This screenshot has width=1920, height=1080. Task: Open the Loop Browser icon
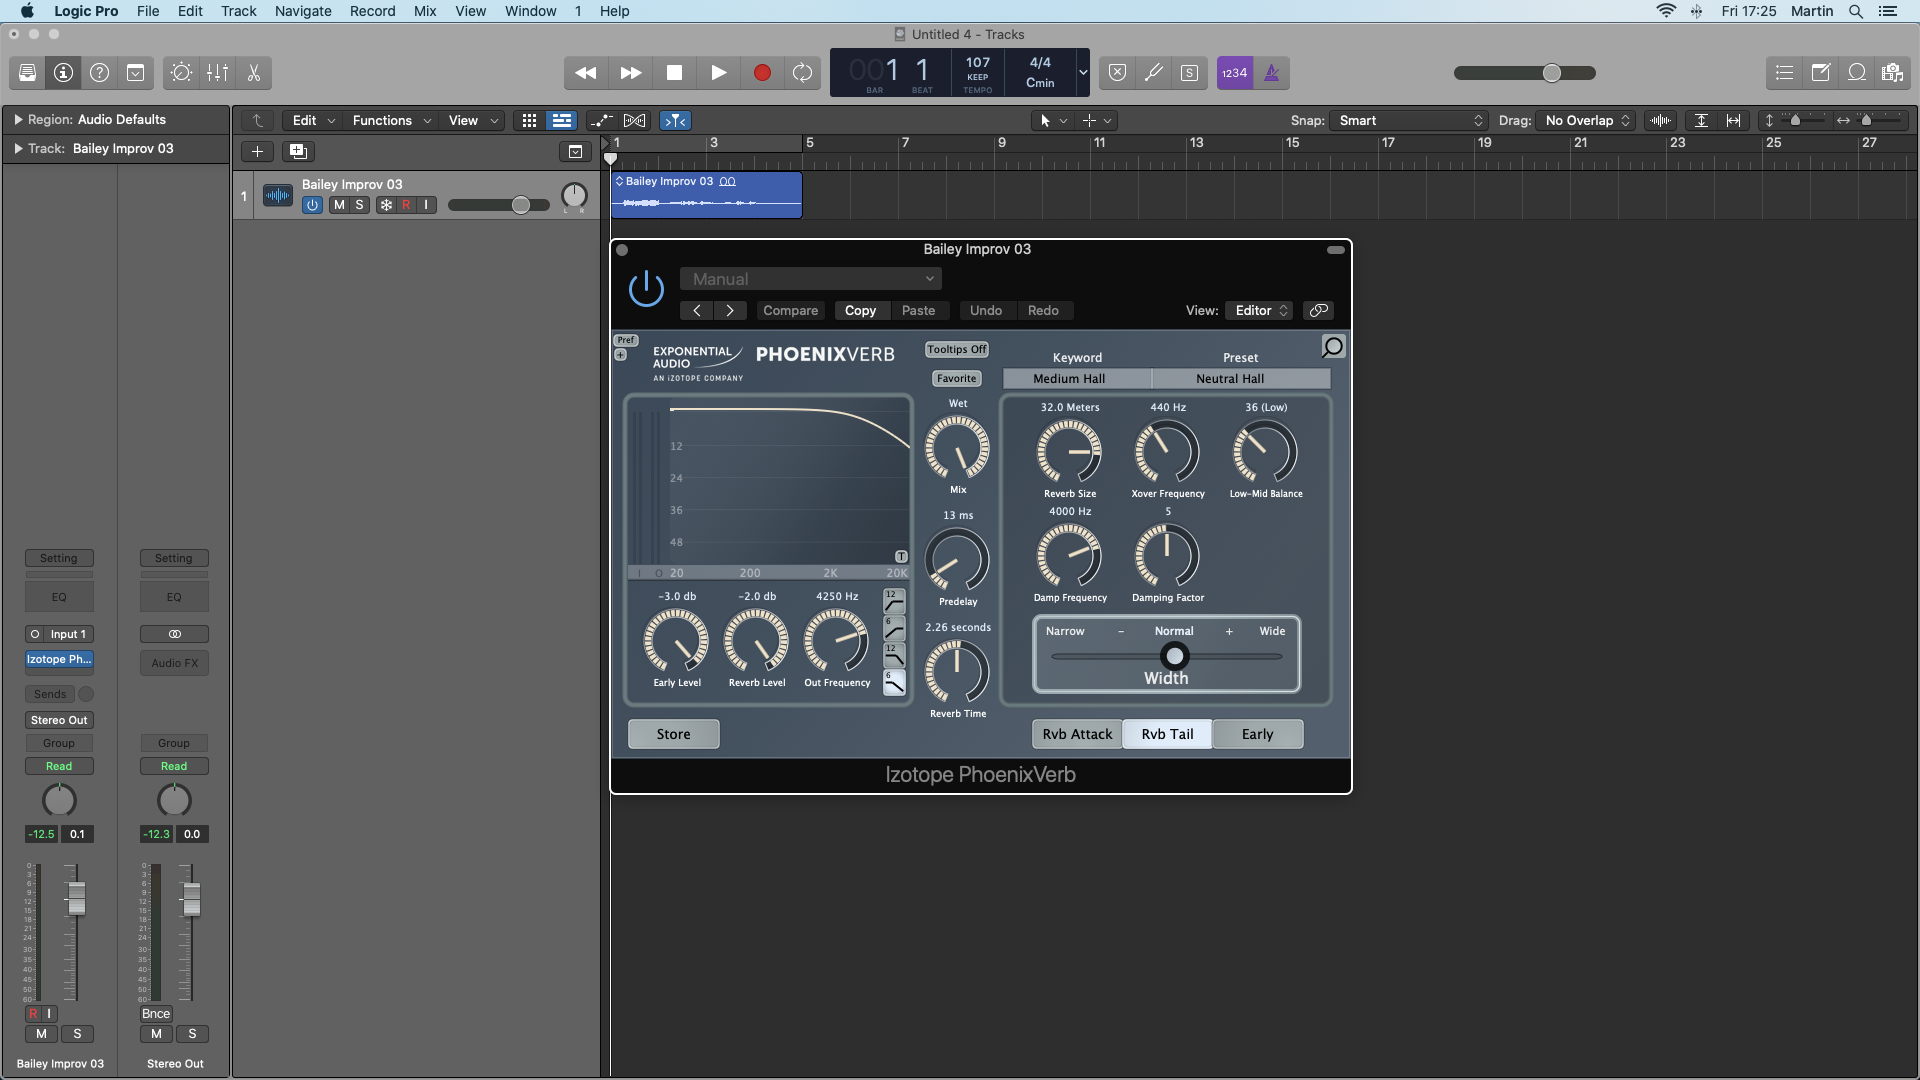point(1857,73)
